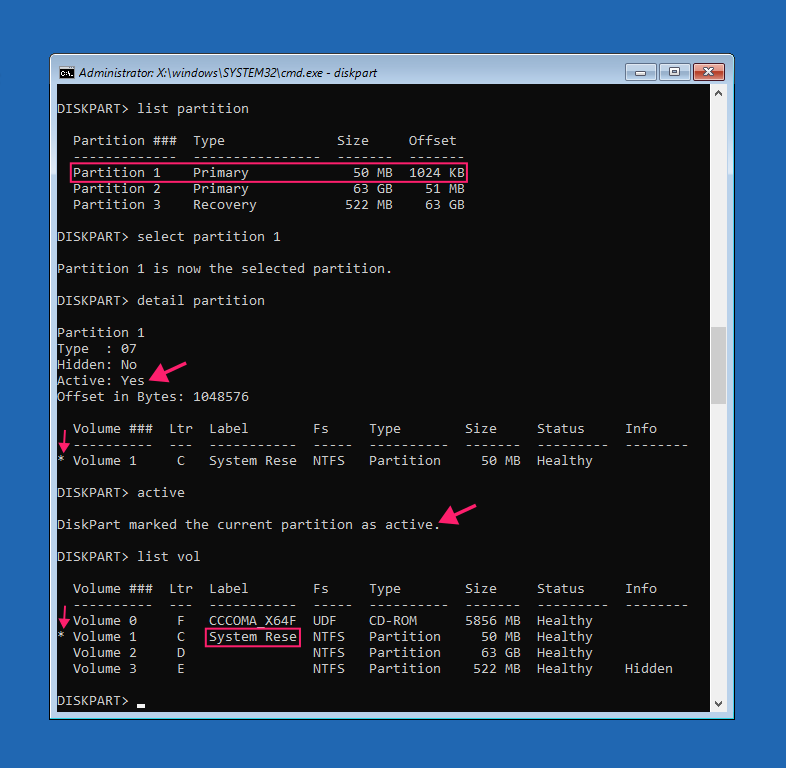Click the 'Active: Yes' line

point(101,381)
